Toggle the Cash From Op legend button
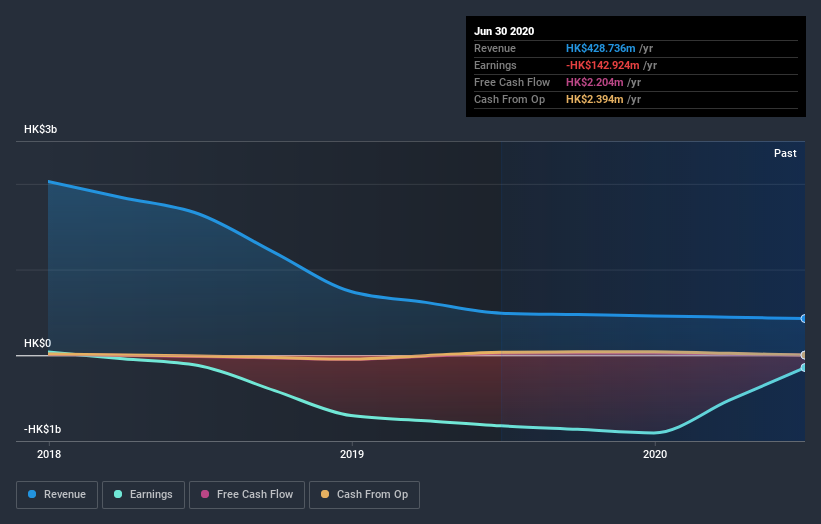Screen dimensions: 821x524 [364, 495]
